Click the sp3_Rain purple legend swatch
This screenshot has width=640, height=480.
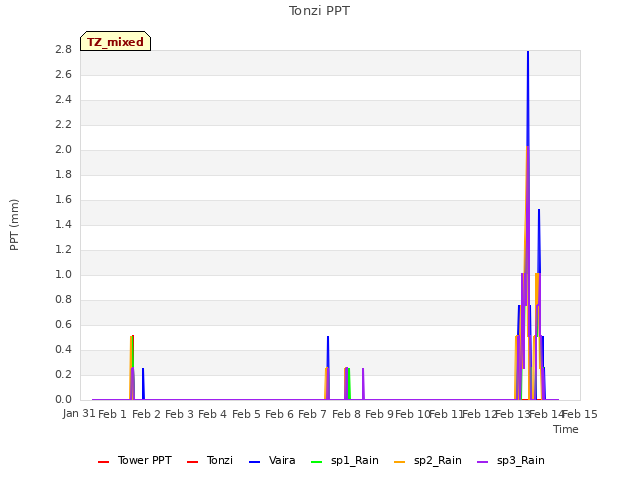pos(482,462)
